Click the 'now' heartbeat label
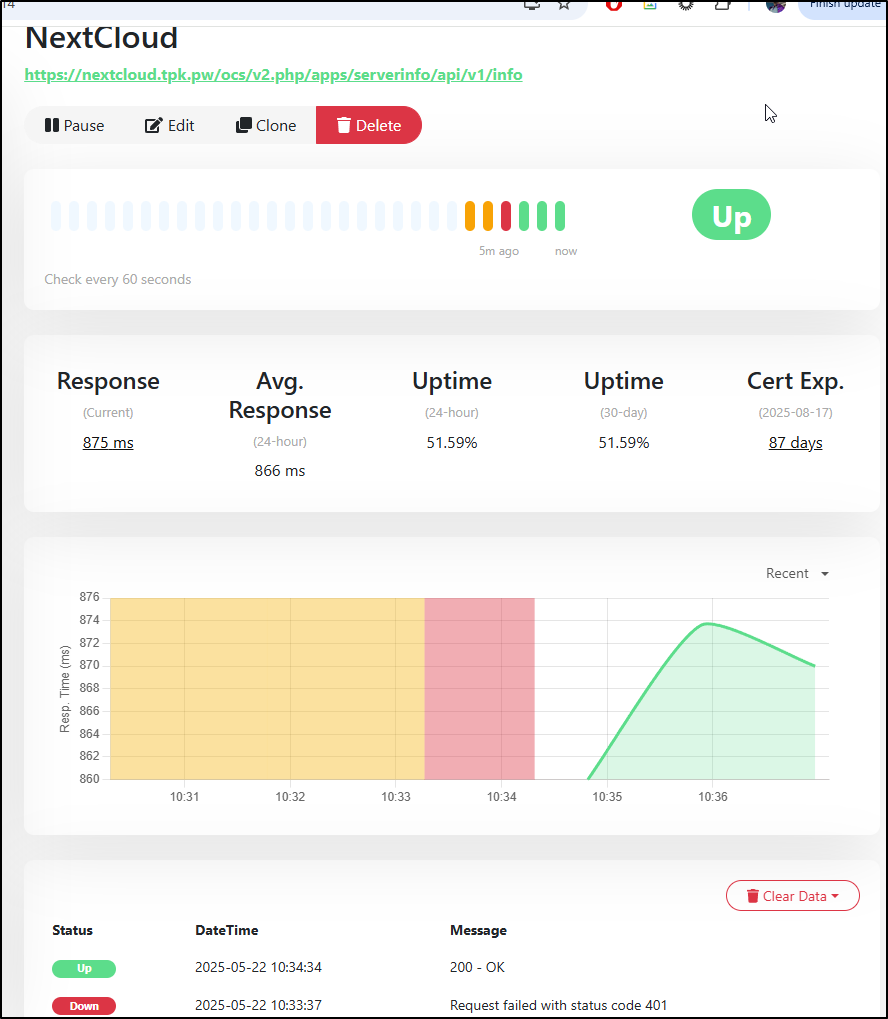Image resolution: width=888 pixels, height=1019 pixels. 566,252
